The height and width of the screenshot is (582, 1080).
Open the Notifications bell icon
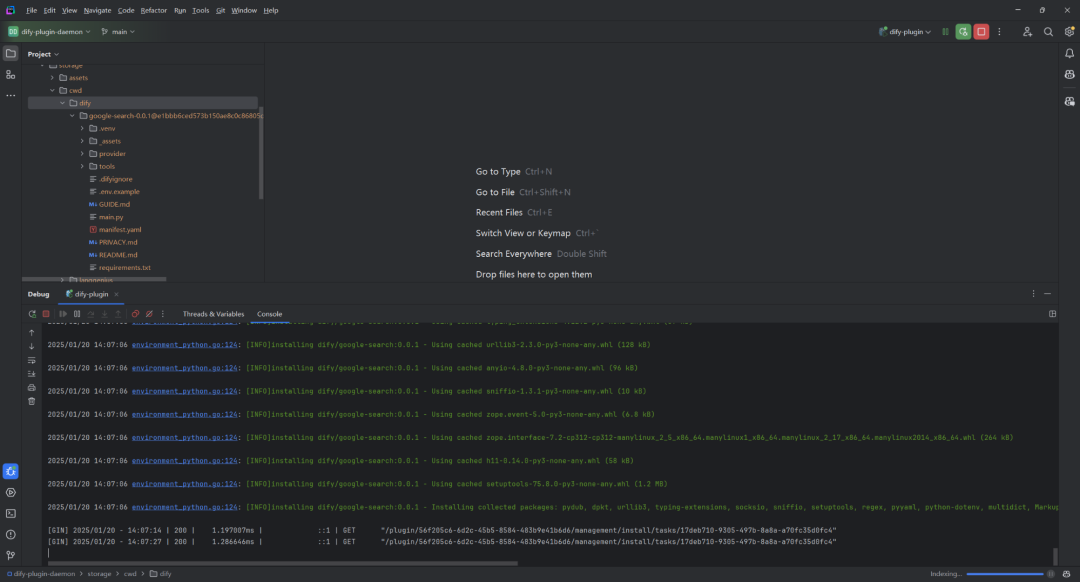[1069, 53]
